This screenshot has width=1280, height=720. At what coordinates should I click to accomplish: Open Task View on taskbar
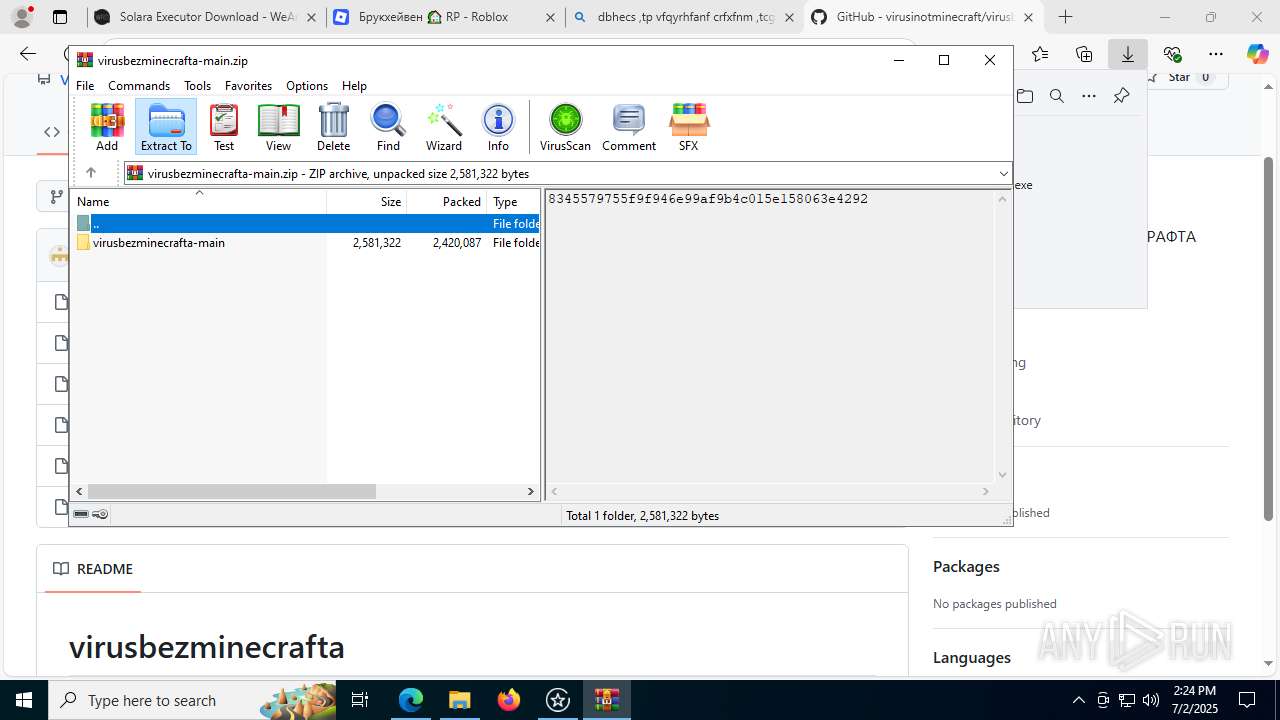[x=361, y=700]
